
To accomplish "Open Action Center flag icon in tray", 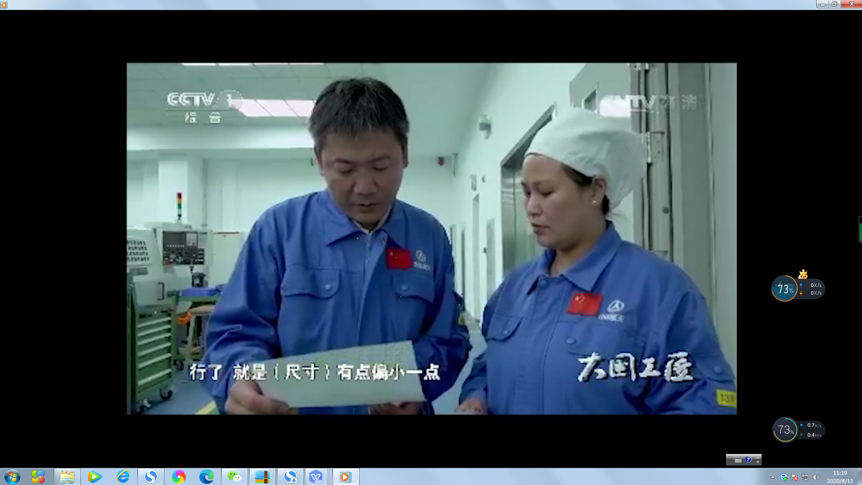I will [x=794, y=477].
